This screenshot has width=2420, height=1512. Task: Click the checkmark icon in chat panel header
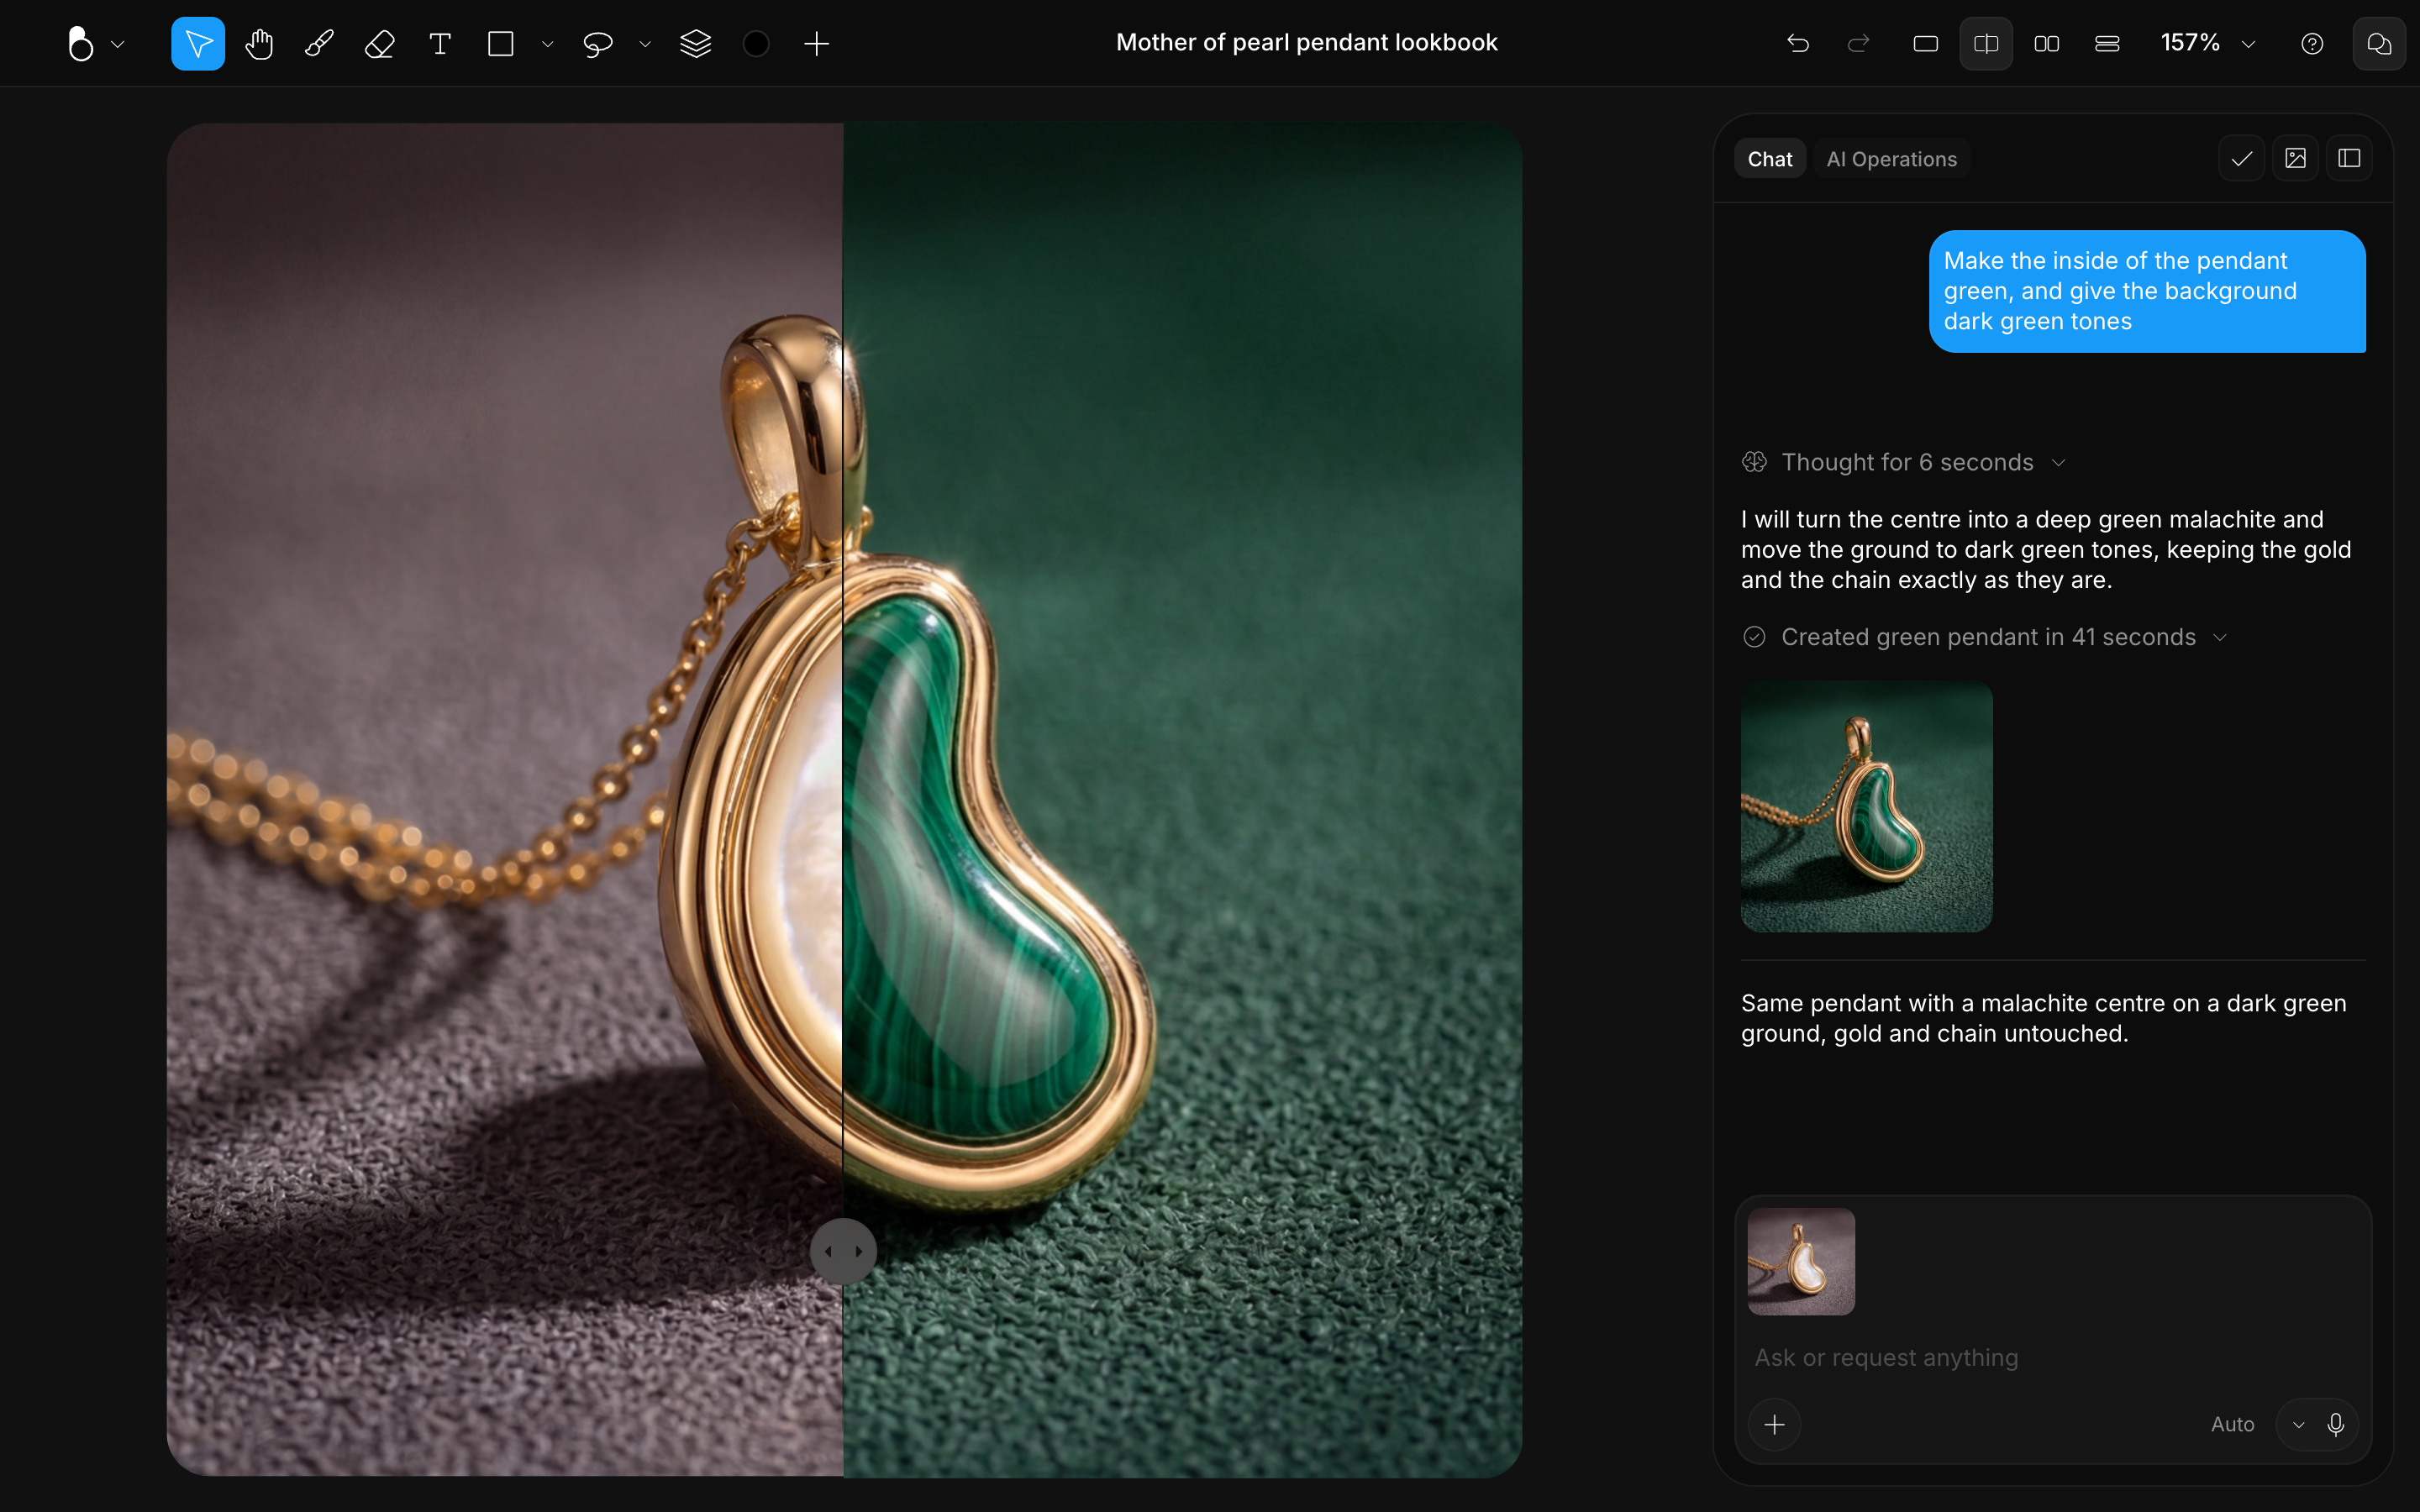(2242, 158)
